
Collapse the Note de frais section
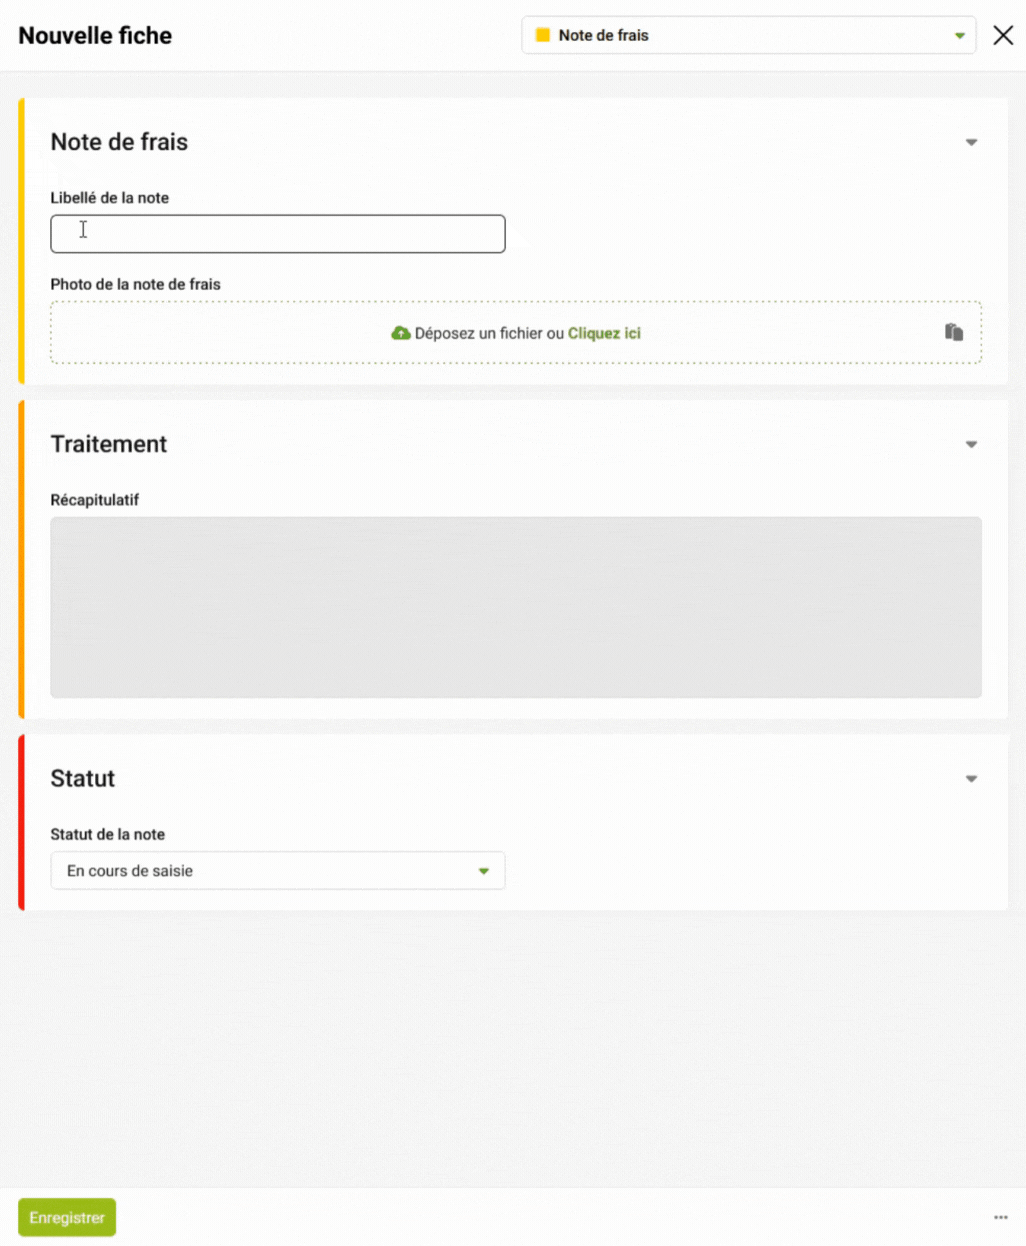tap(970, 142)
